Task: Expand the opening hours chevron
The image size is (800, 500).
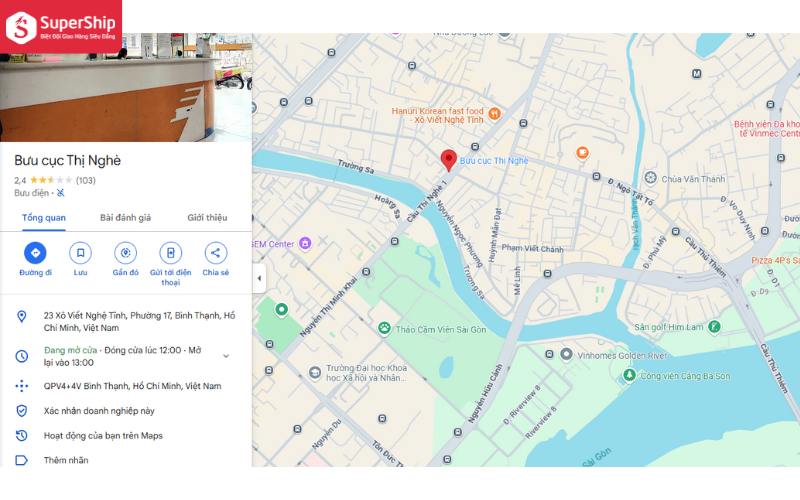Action: pos(226,356)
